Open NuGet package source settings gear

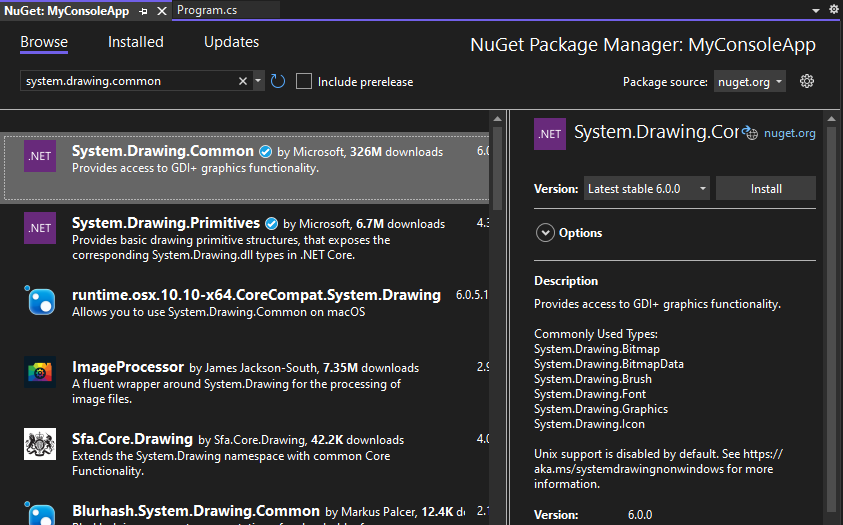tap(806, 81)
